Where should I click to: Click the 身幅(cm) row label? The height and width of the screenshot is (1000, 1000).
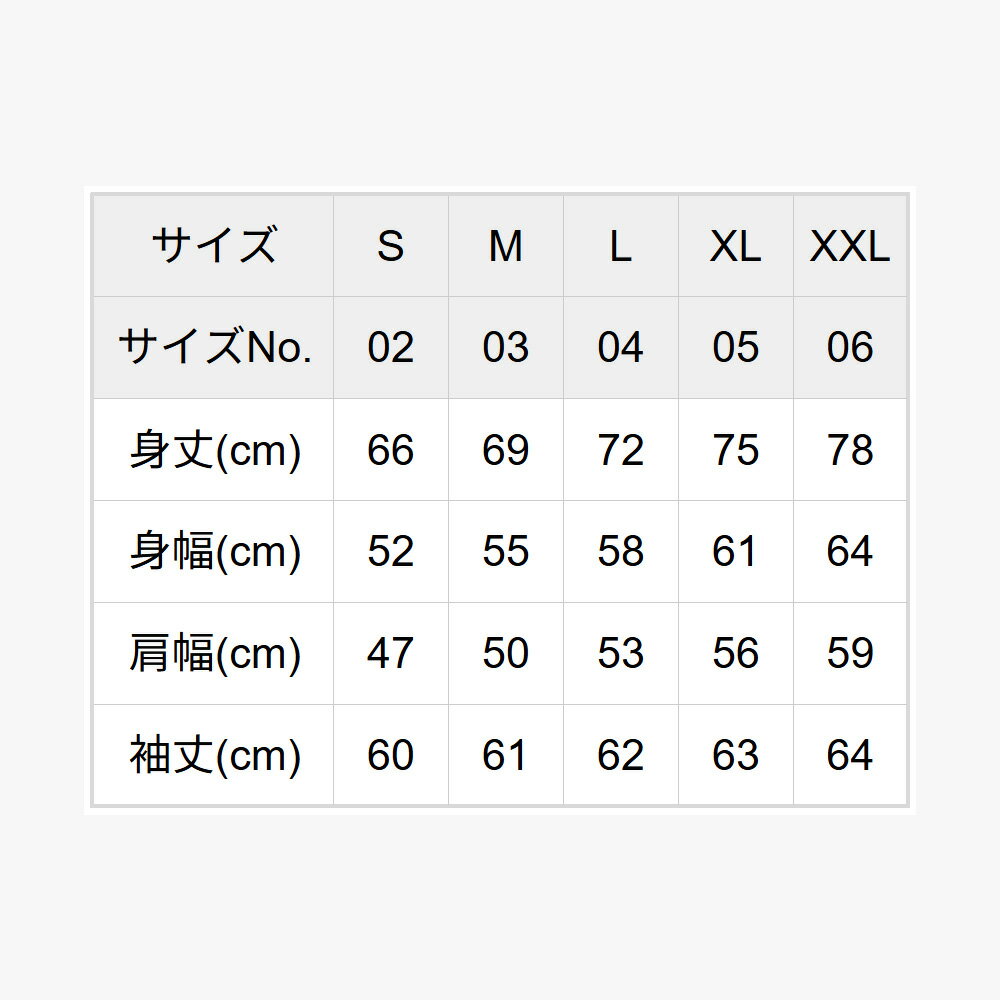pos(213,552)
